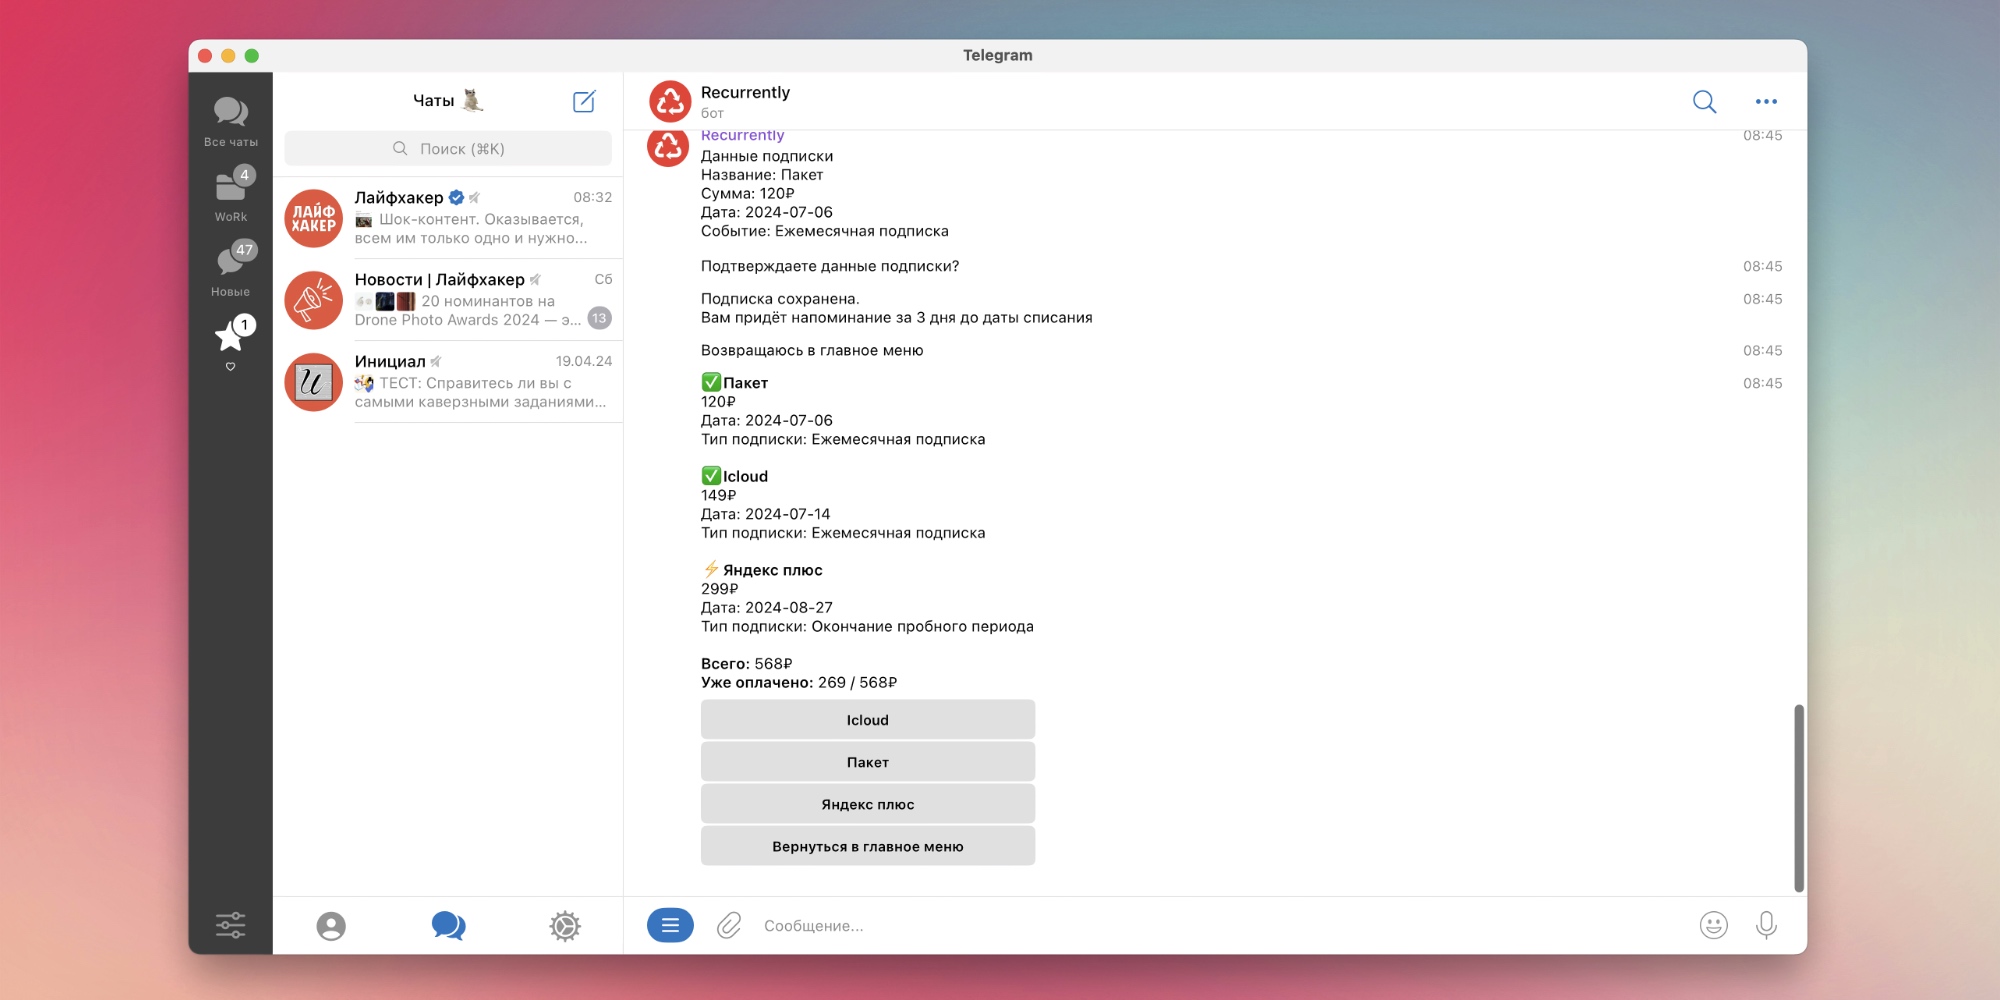The height and width of the screenshot is (1000, 2000).
Task: Click the Recurrently title in chat header
Action: coord(745,92)
